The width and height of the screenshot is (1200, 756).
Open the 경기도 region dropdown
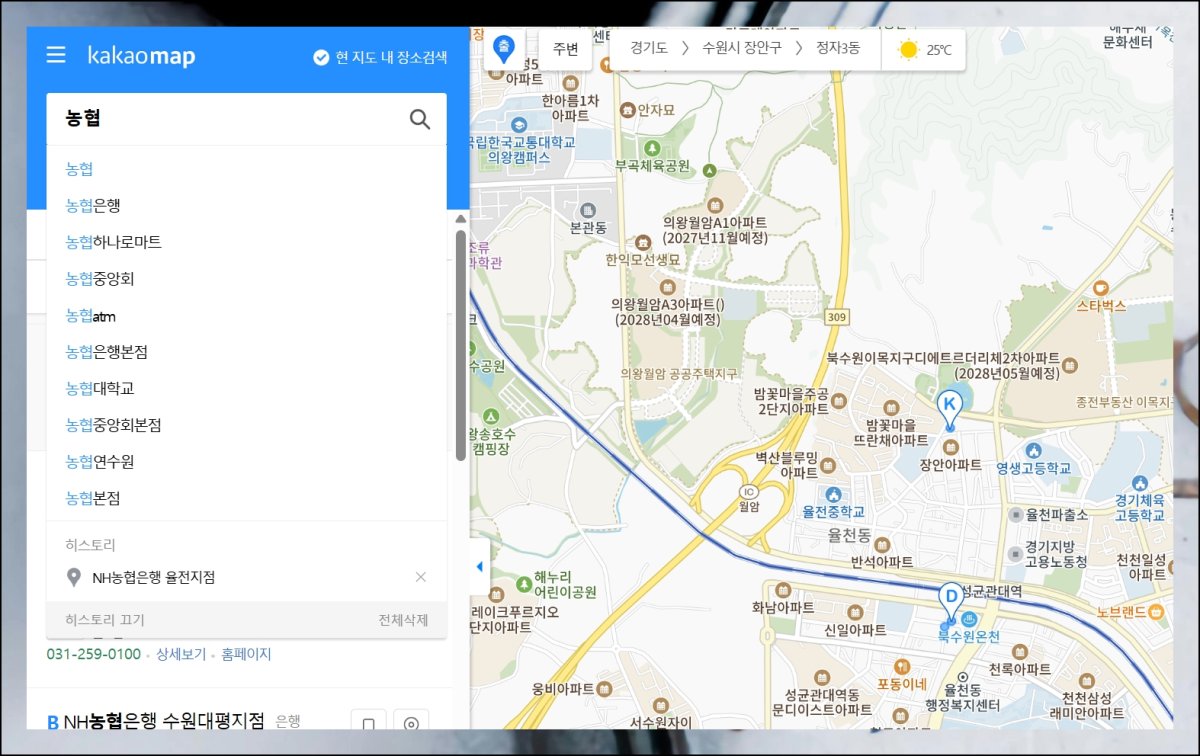tap(649, 48)
